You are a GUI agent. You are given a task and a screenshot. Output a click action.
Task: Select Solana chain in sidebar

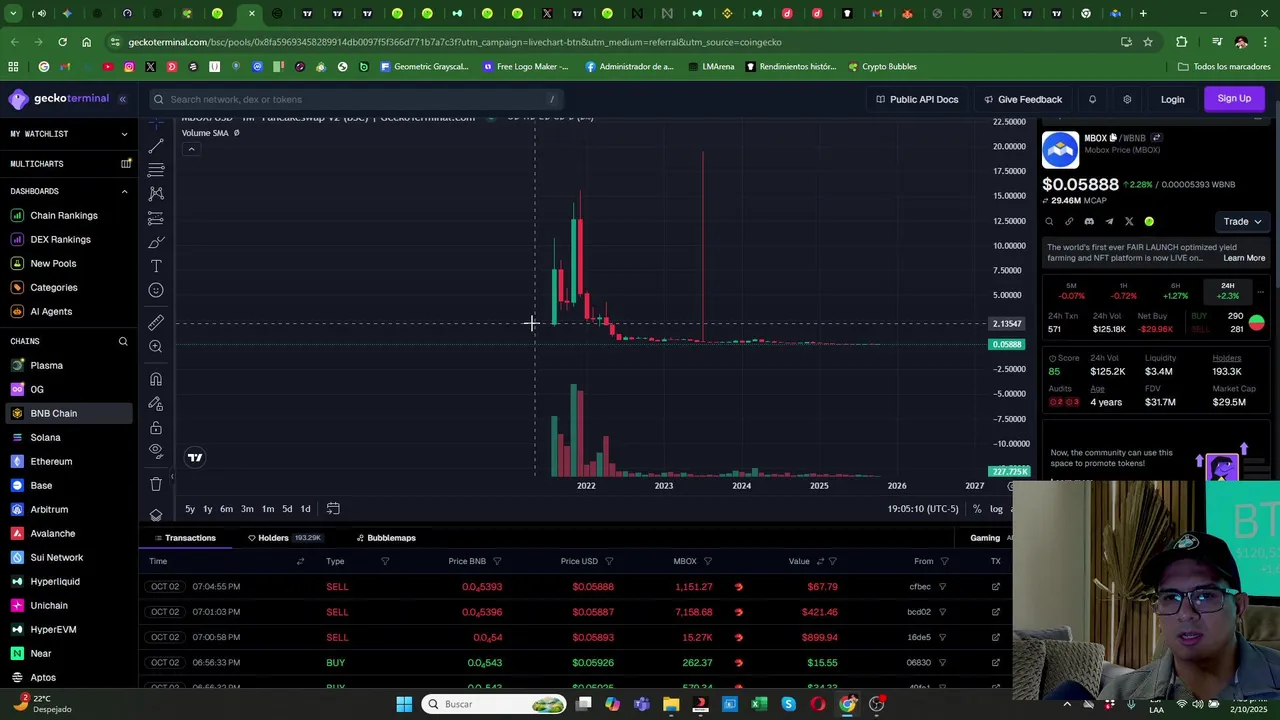(45, 437)
